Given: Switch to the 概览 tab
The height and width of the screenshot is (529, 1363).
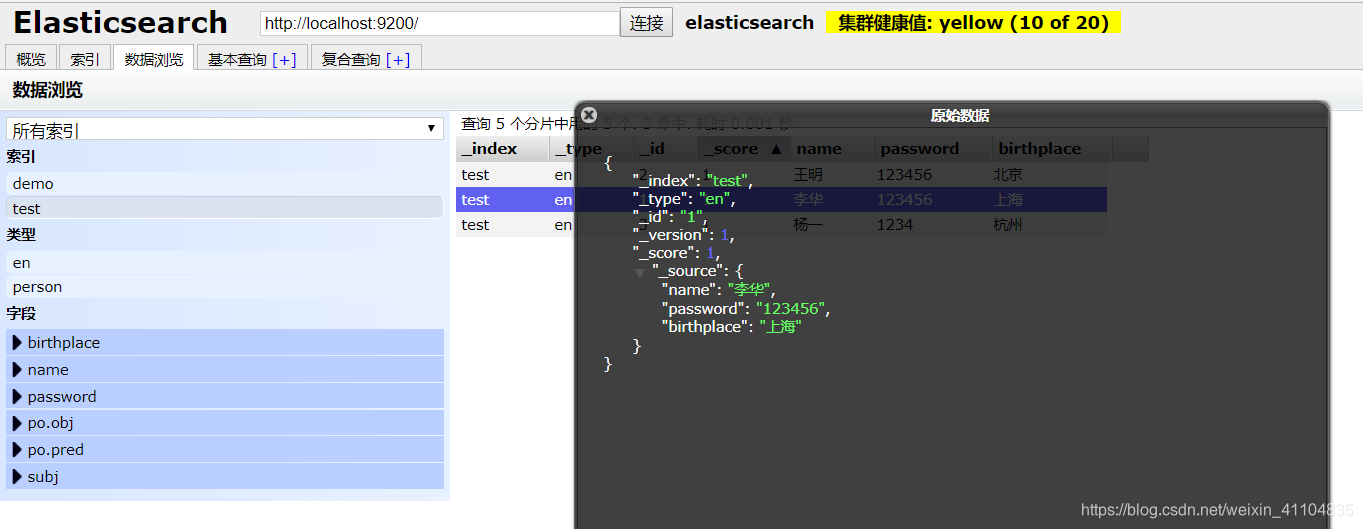Looking at the screenshot, I should 31,59.
